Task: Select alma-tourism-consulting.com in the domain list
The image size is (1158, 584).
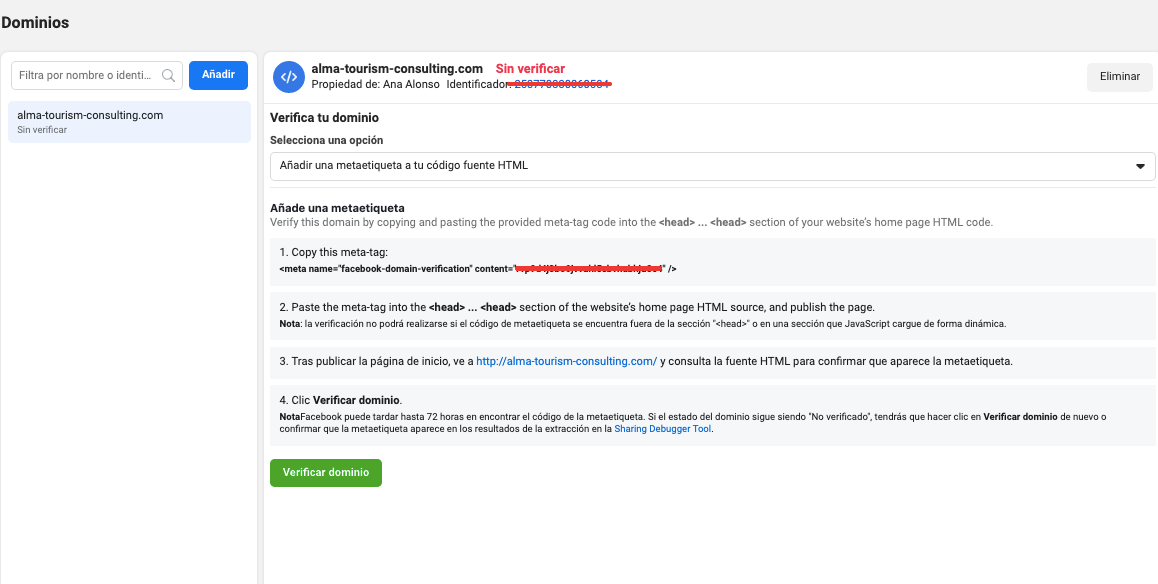Action: (x=129, y=122)
